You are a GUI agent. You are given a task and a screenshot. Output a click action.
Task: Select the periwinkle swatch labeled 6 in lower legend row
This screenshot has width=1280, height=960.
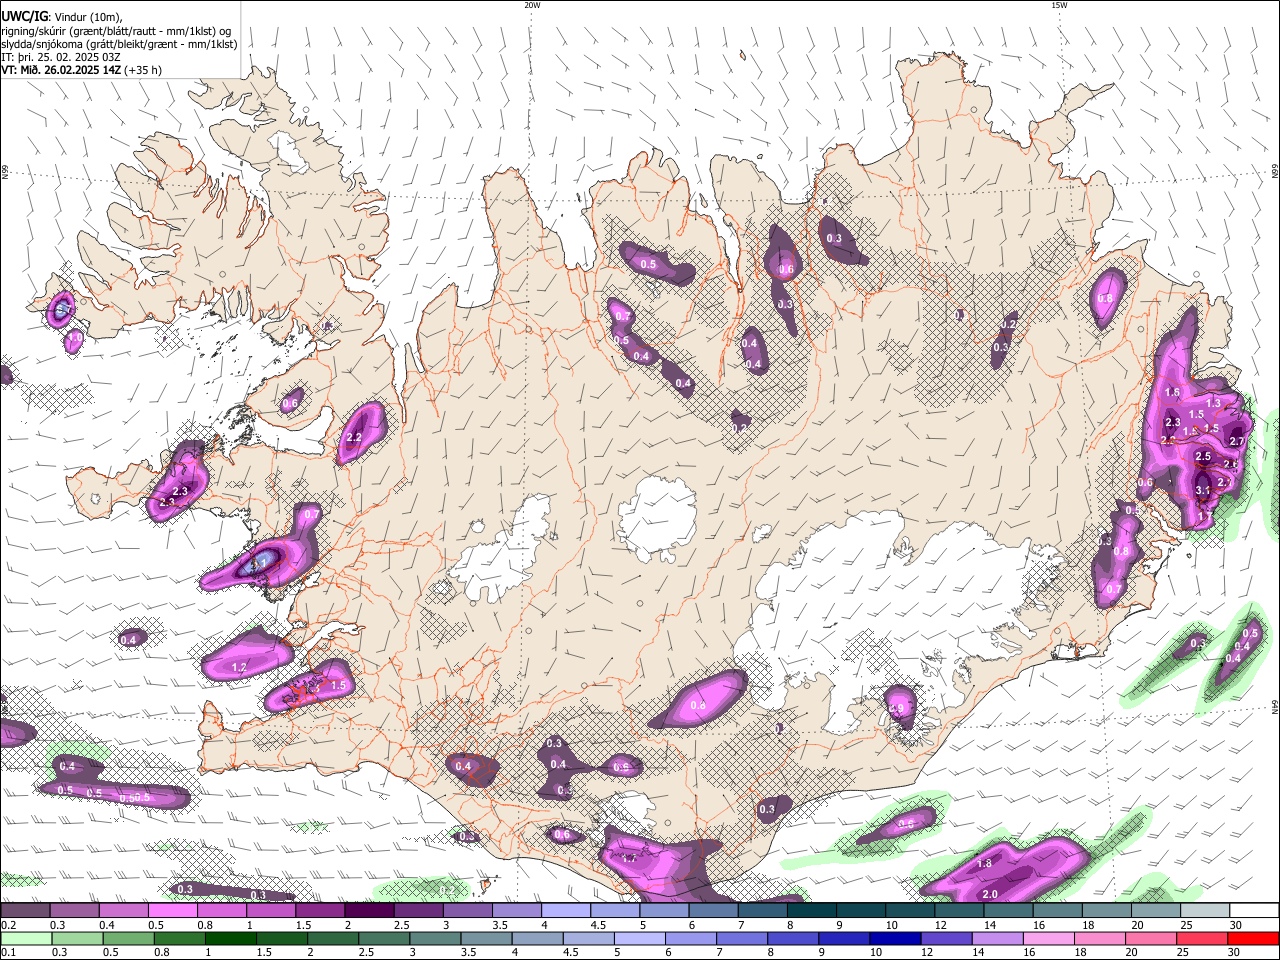[691, 938]
